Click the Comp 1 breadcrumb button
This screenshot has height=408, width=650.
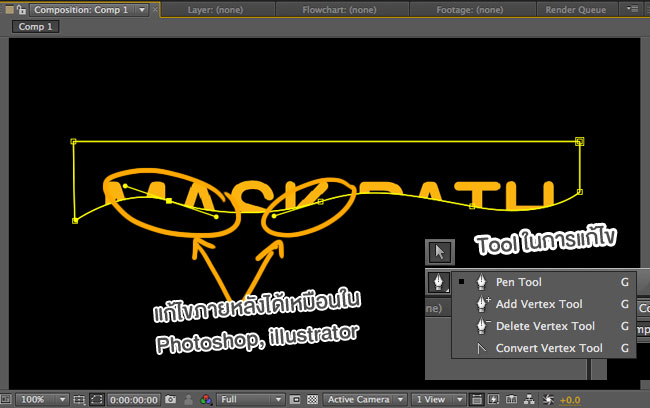coord(36,27)
